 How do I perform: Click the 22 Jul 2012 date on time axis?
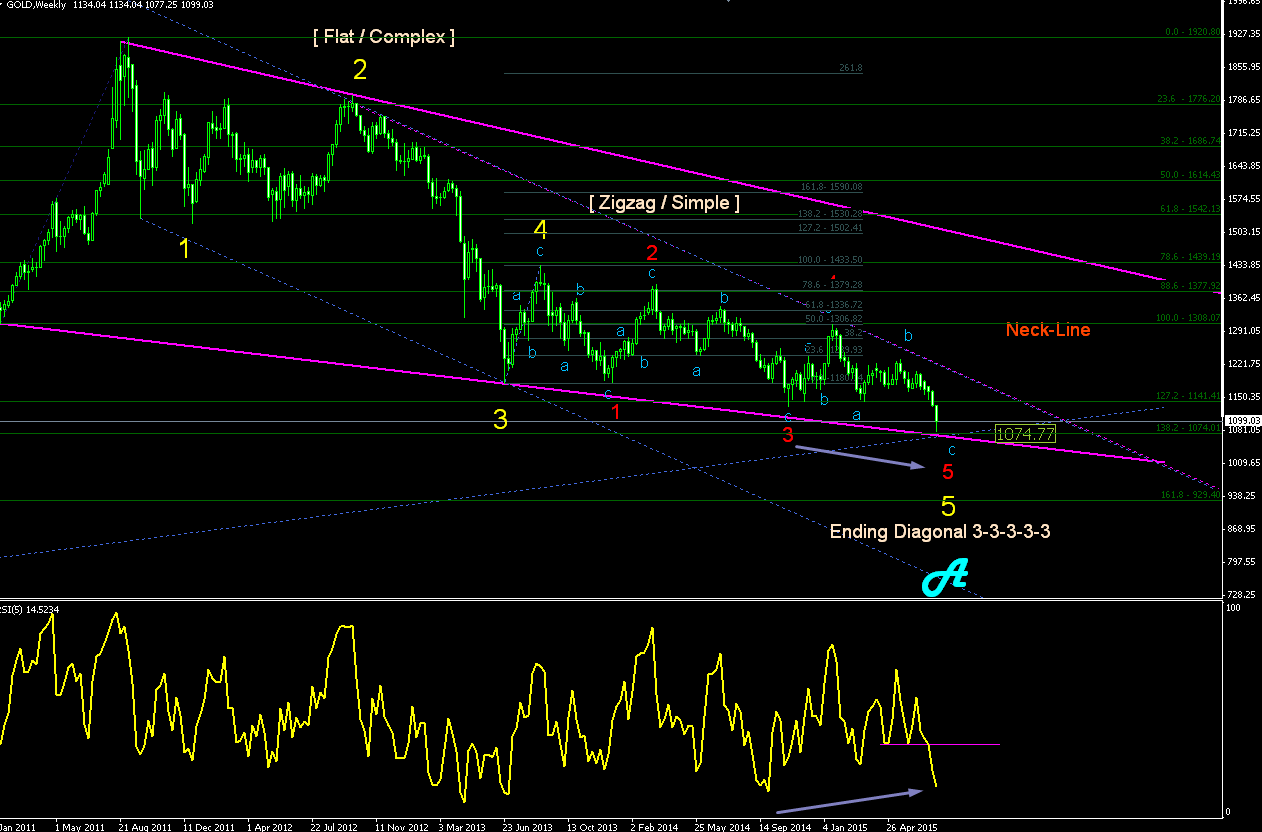[x=334, y=827]
